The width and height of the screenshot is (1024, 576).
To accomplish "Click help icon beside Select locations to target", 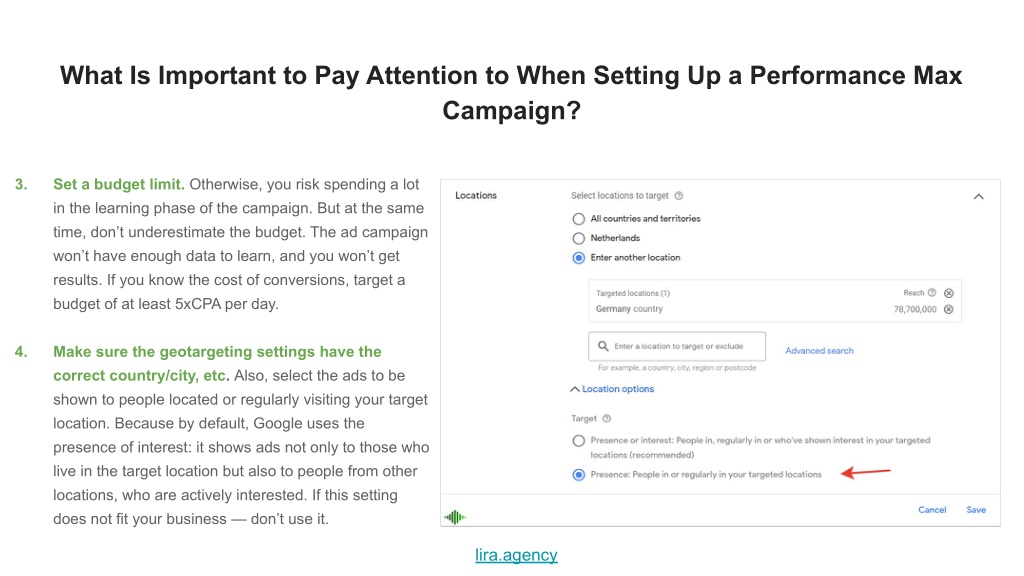I will [x=679, y=196].
